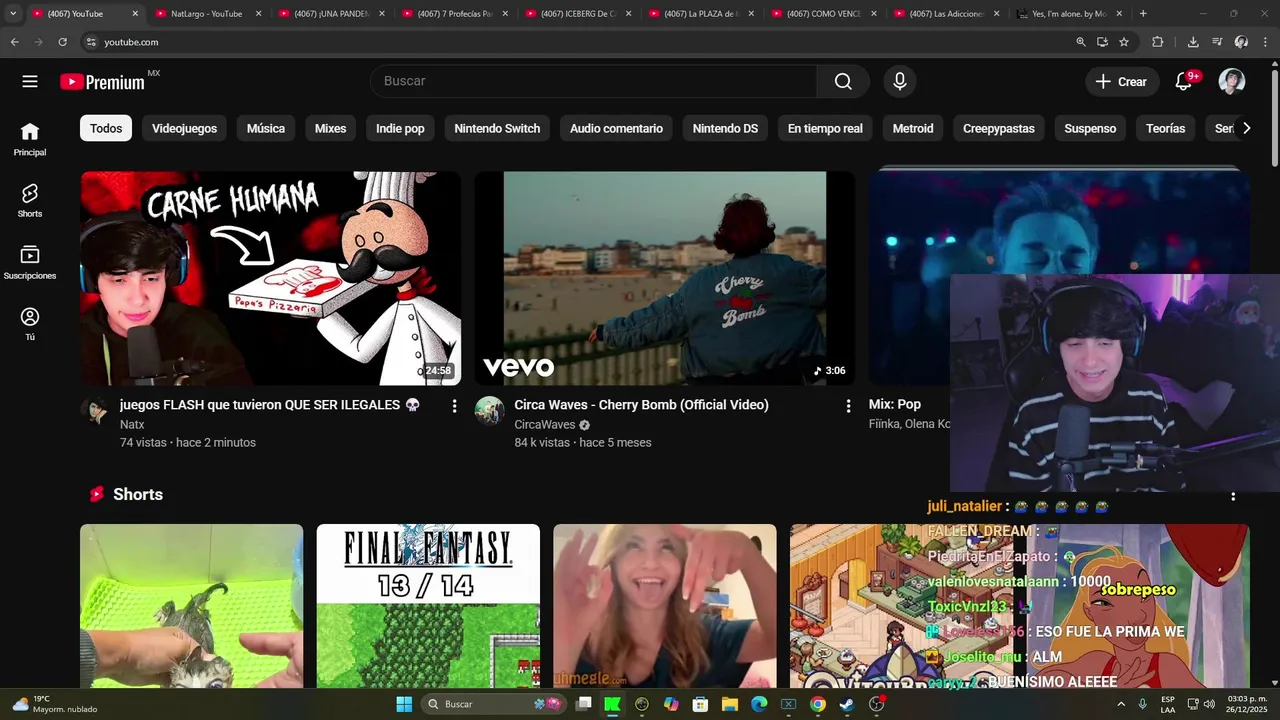Viewport: 1280px width, 720px height.
Task: Open browser extensions puzzle icon
Action: (1158, 42)
